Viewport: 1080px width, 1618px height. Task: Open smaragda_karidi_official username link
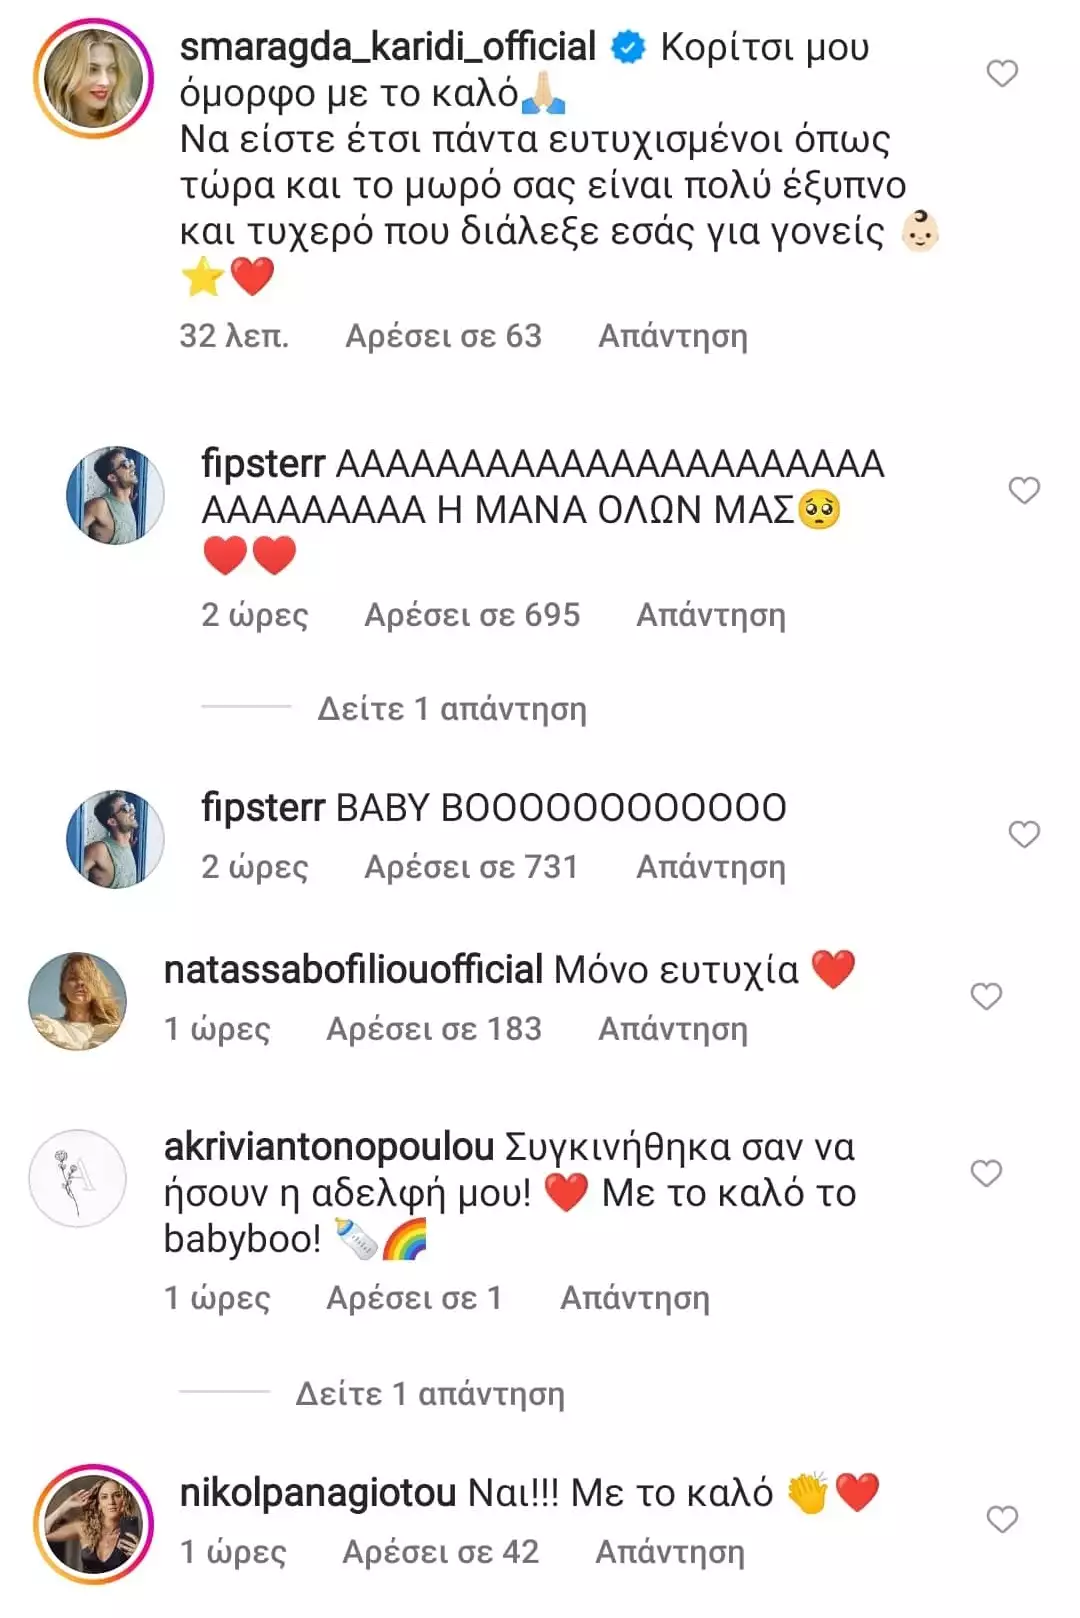387,47
